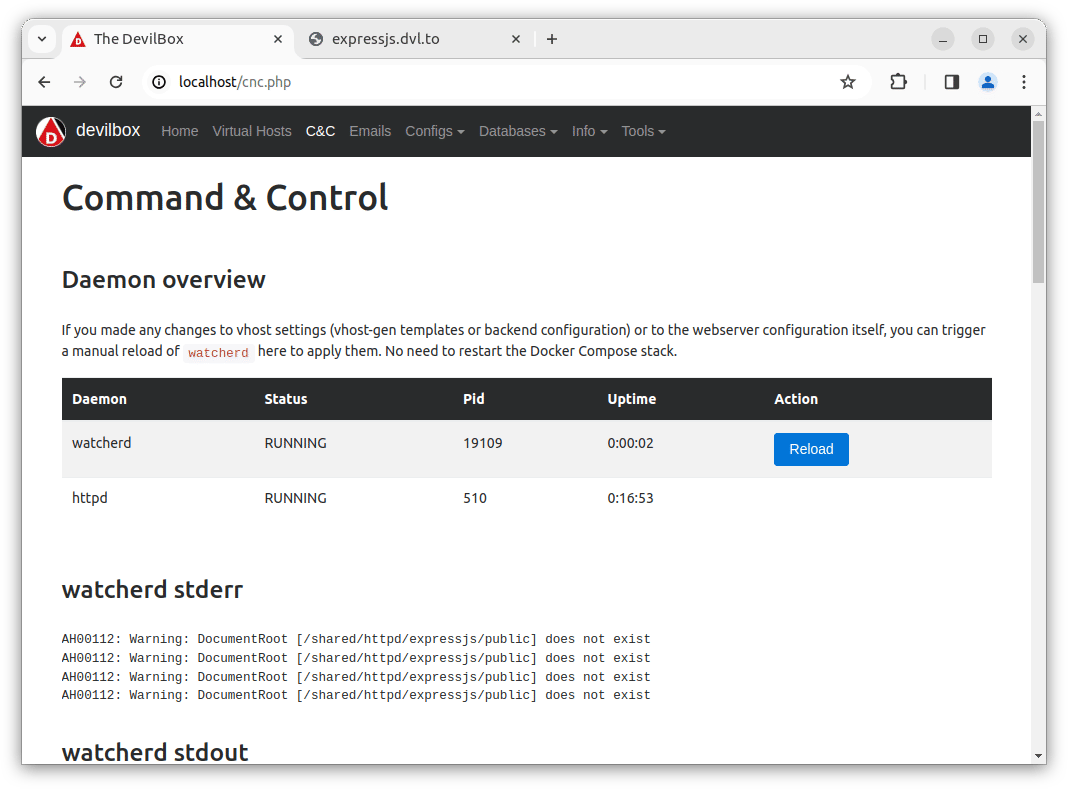Open a new browser tab
Viewport: 1068px width, 789px height.
coord(552,39)
